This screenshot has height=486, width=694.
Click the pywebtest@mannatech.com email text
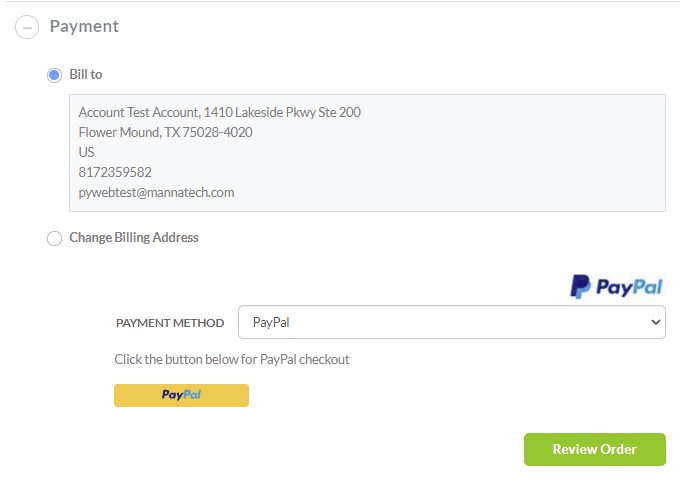tap(156, 193)
